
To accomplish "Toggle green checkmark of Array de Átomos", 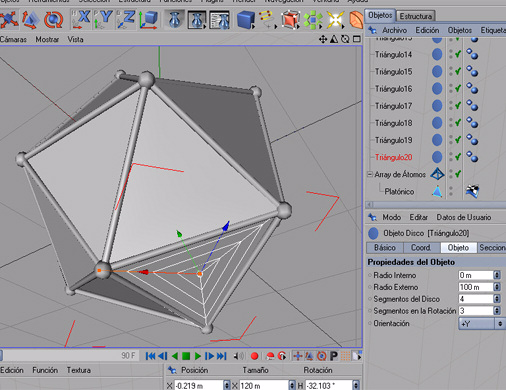I will click(458, 174).
